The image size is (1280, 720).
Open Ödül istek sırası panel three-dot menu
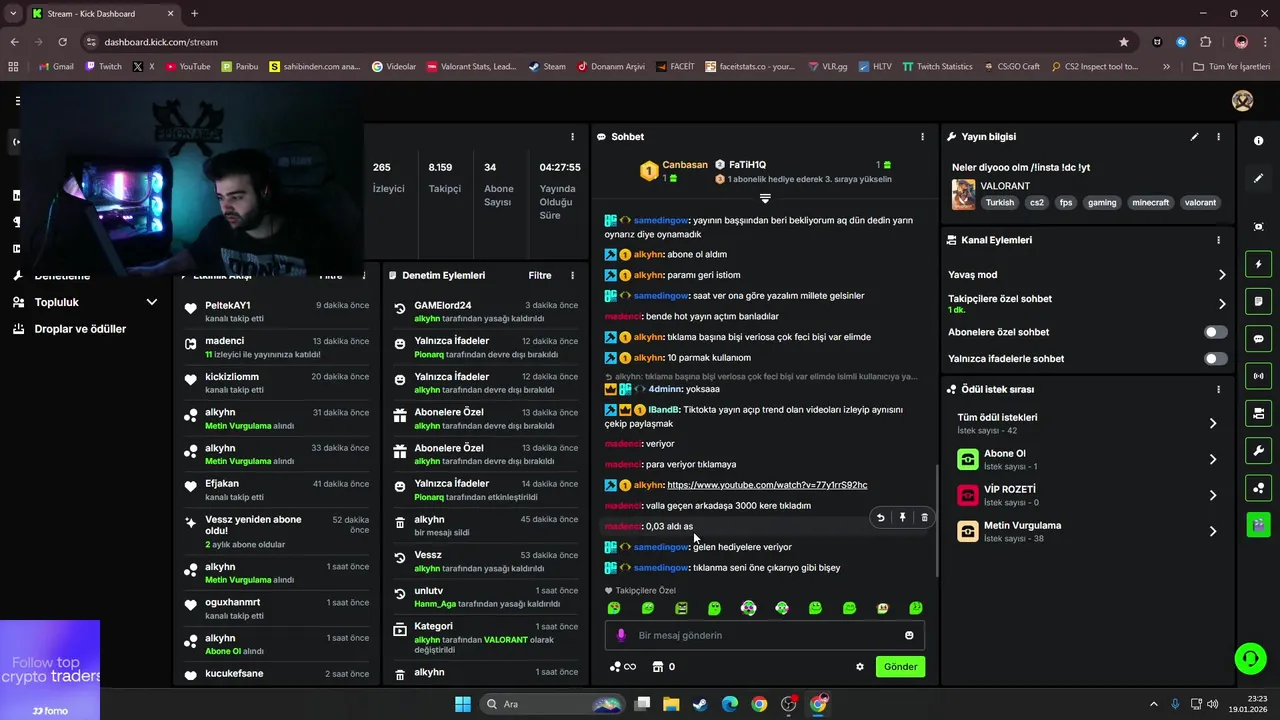click(x=1218, y=389)
